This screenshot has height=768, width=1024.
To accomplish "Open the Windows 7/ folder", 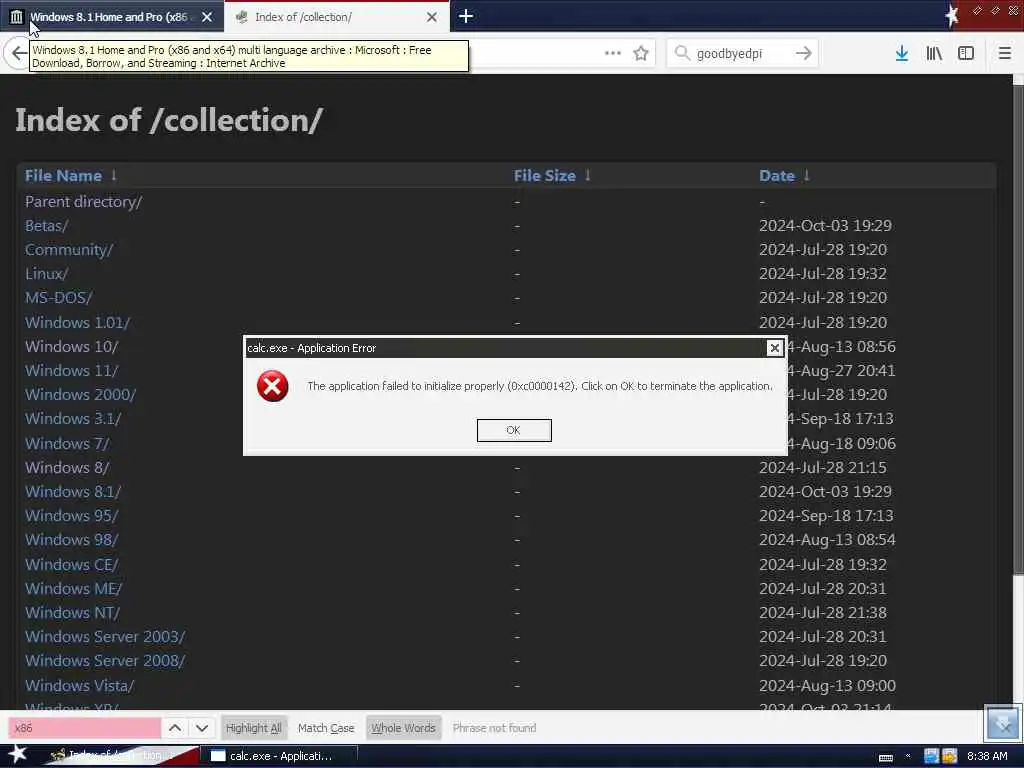I will (67, 443).
